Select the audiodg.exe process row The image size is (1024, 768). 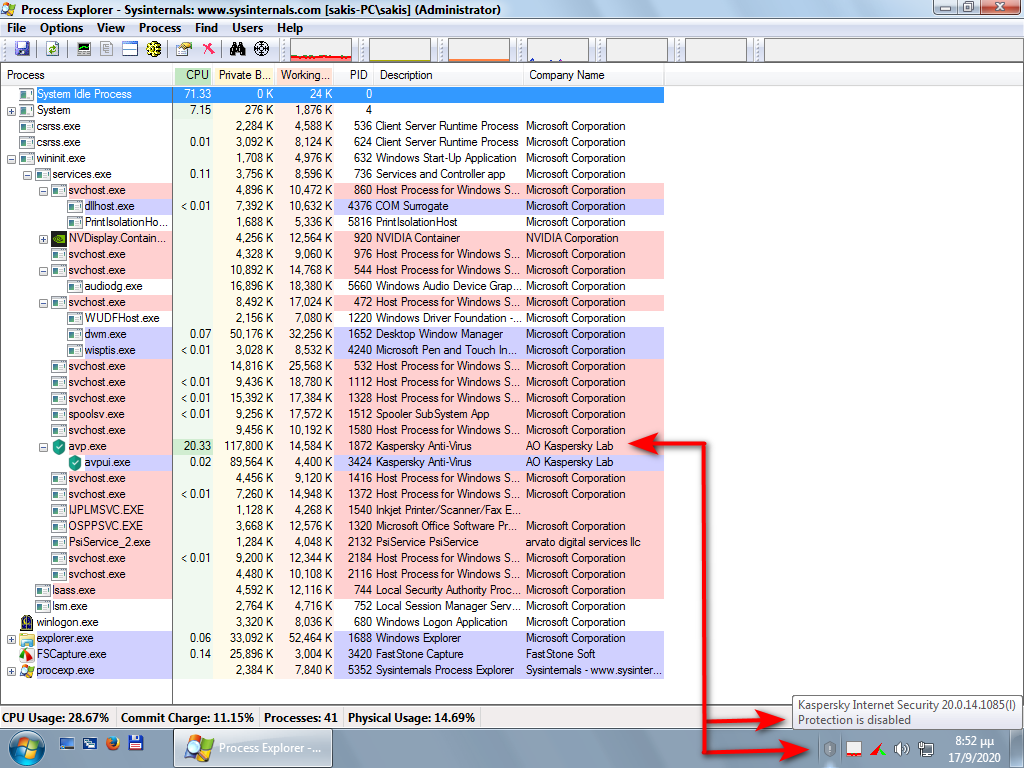pyautogui.click(x=332, y=287)
